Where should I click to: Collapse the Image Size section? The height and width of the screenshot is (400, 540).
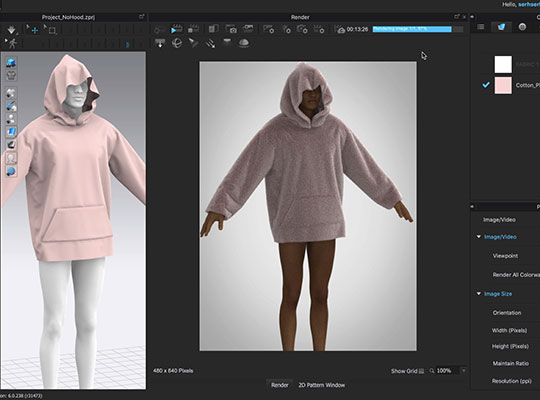(x=478, y=294)
